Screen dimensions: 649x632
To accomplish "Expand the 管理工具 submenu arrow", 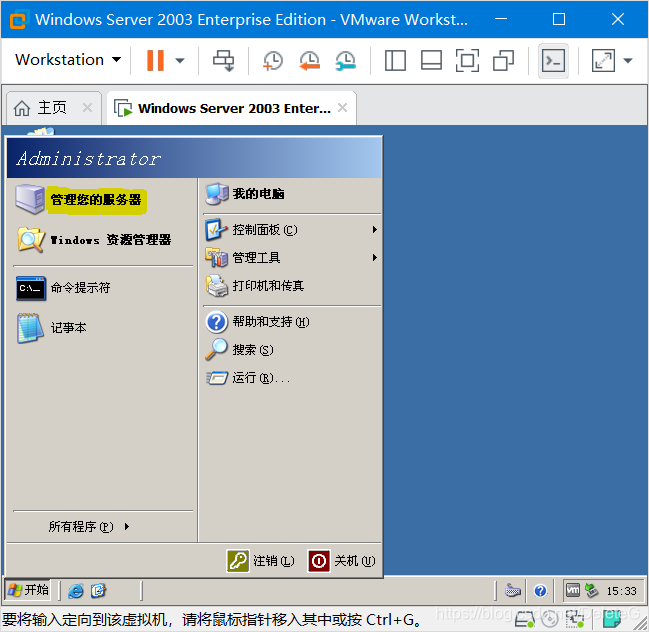I will click(374, 257).
